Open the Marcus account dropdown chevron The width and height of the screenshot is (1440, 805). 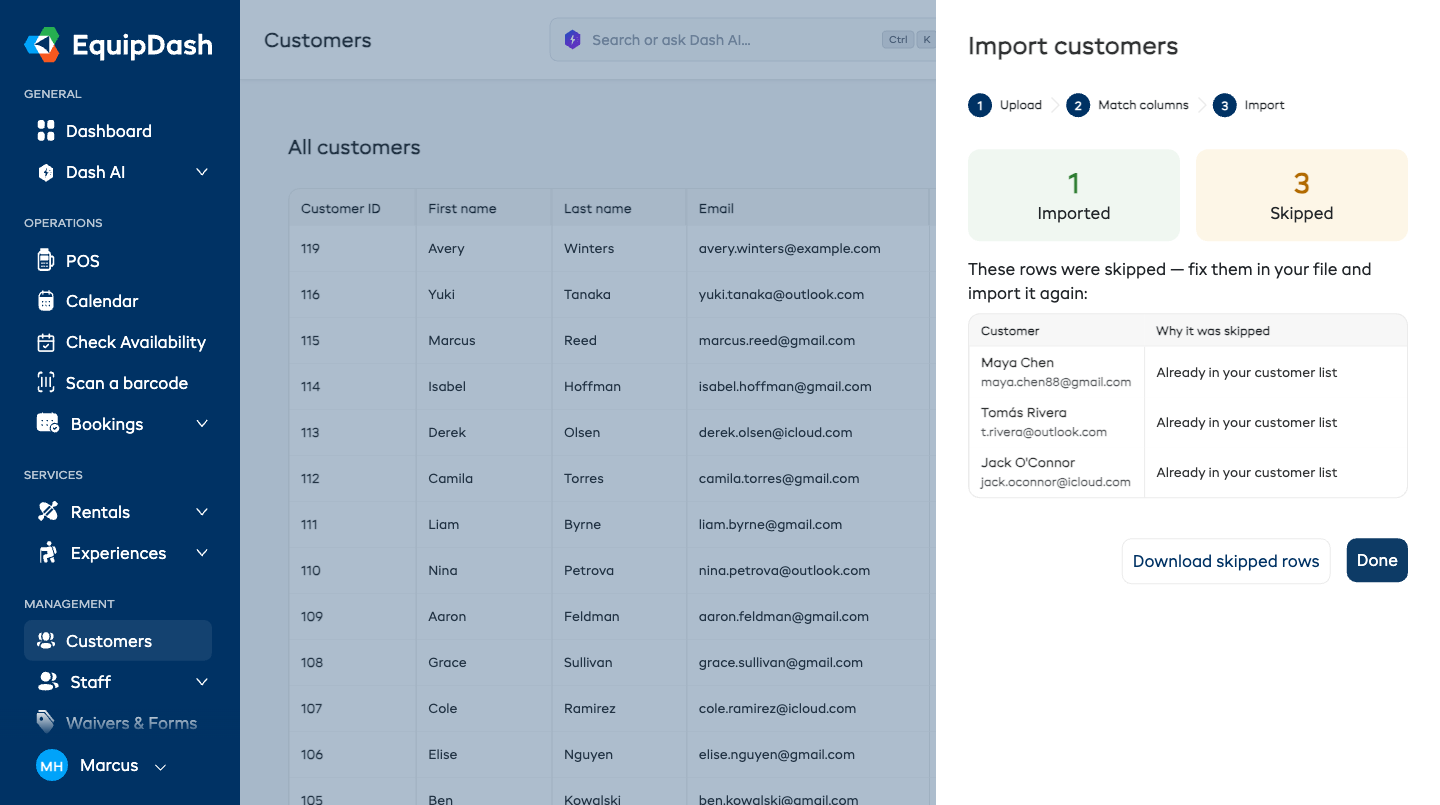pos(160,767)
